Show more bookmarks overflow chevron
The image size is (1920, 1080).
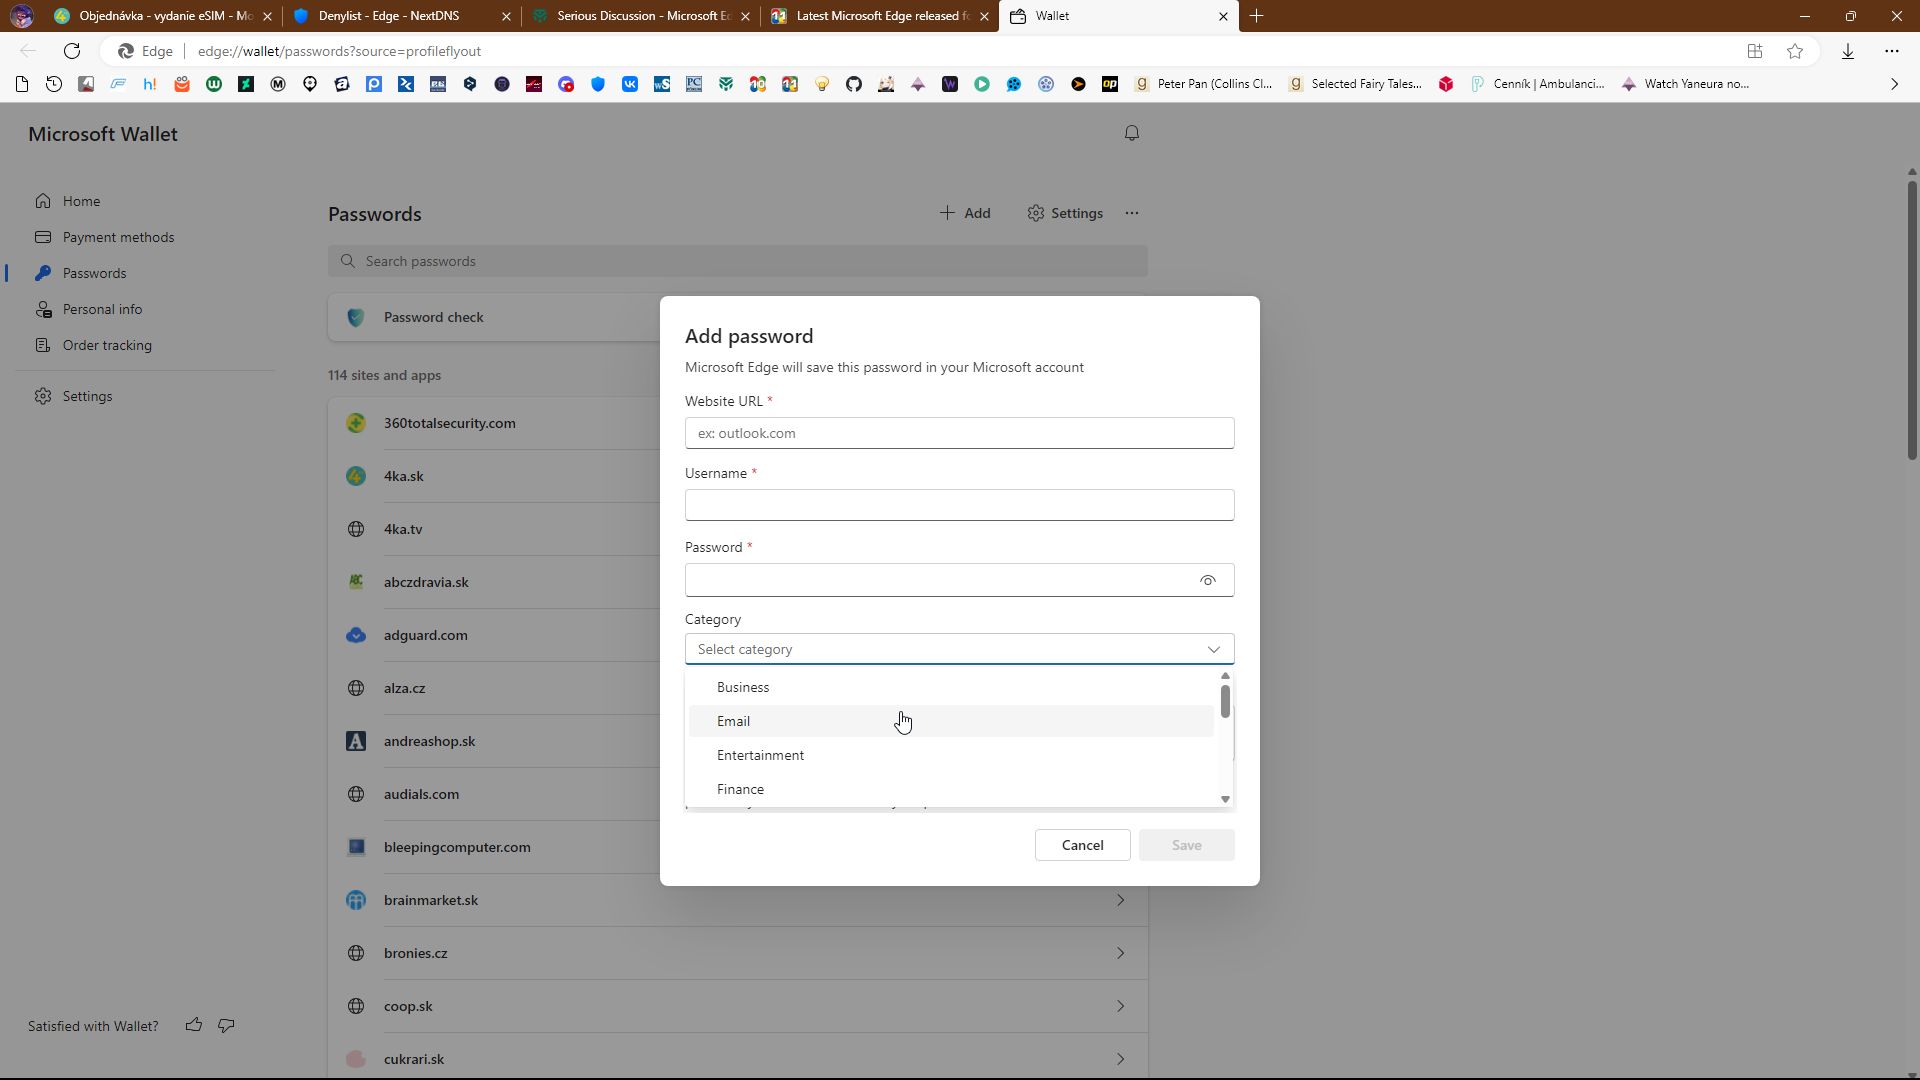pyautogui.click(x=1894, y=84)
